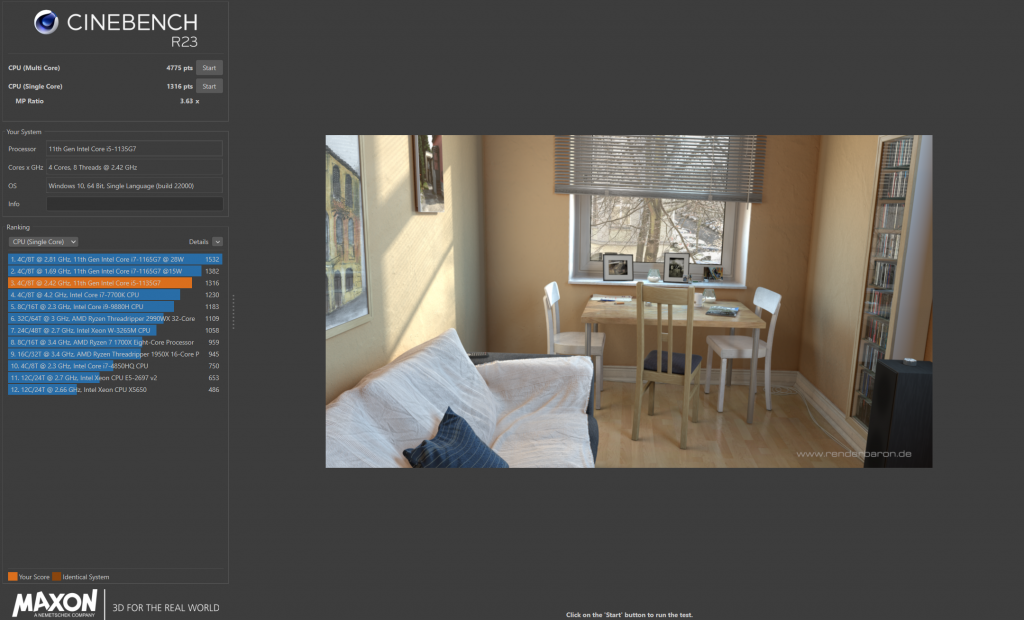1024x620 pixels.
Task: Click the Processor name field
Action: point(134,148)
